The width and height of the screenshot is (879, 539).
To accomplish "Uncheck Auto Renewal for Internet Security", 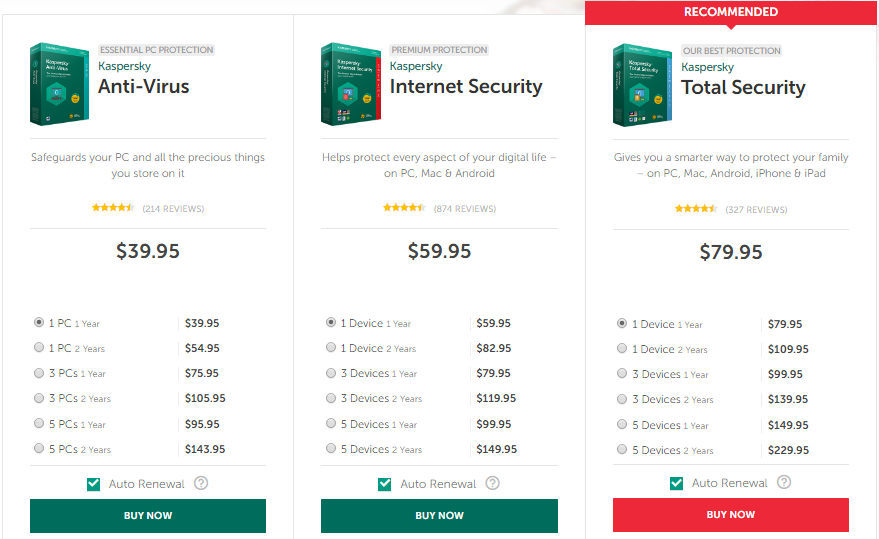I will pos(385,484).
